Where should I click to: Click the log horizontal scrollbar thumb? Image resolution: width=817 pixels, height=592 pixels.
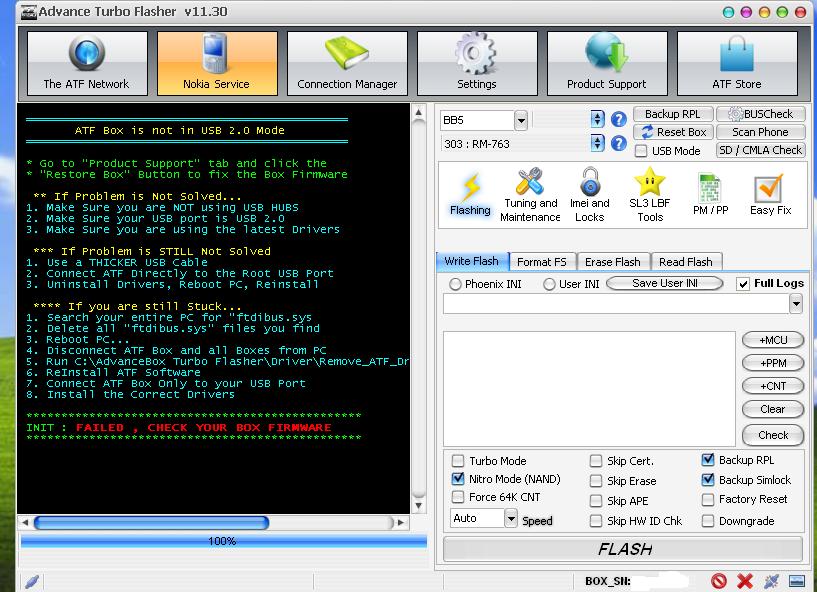point(152,522)
